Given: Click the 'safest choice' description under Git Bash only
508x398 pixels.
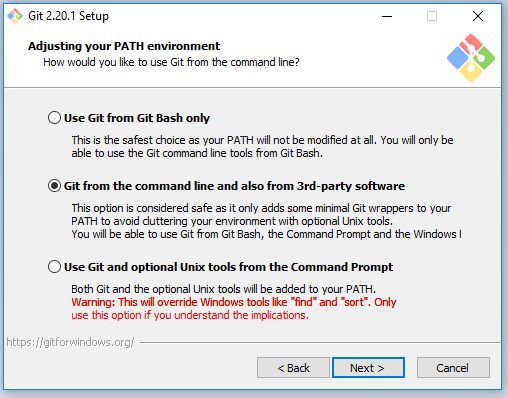Looking at the screenshot, I should 262,147.
